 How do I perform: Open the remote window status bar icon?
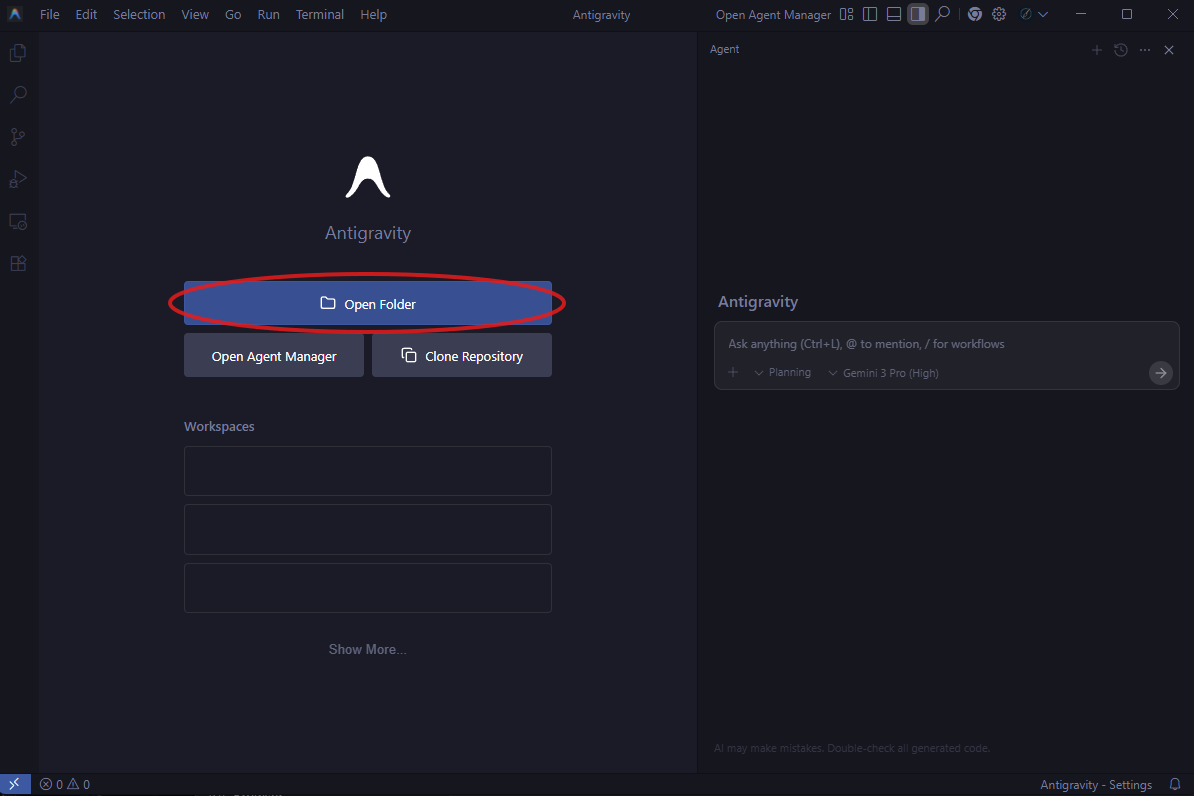point(15,784)
